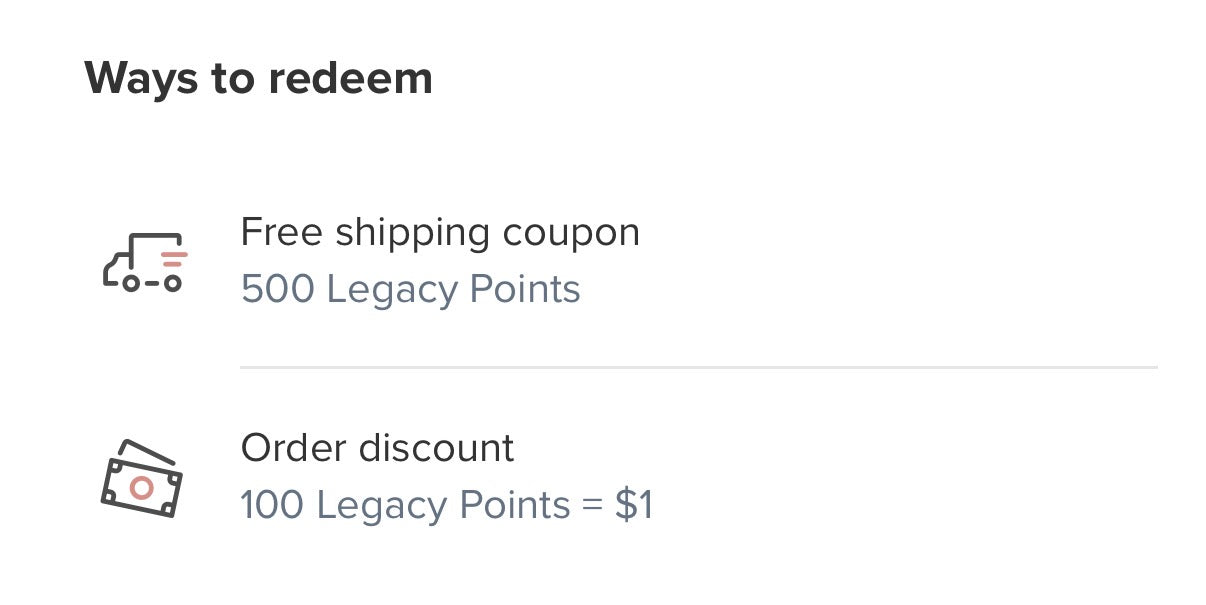This screenshot has width=1206, height=605.
Task: Click the delivery truck icon
Action: click(145, 262)
